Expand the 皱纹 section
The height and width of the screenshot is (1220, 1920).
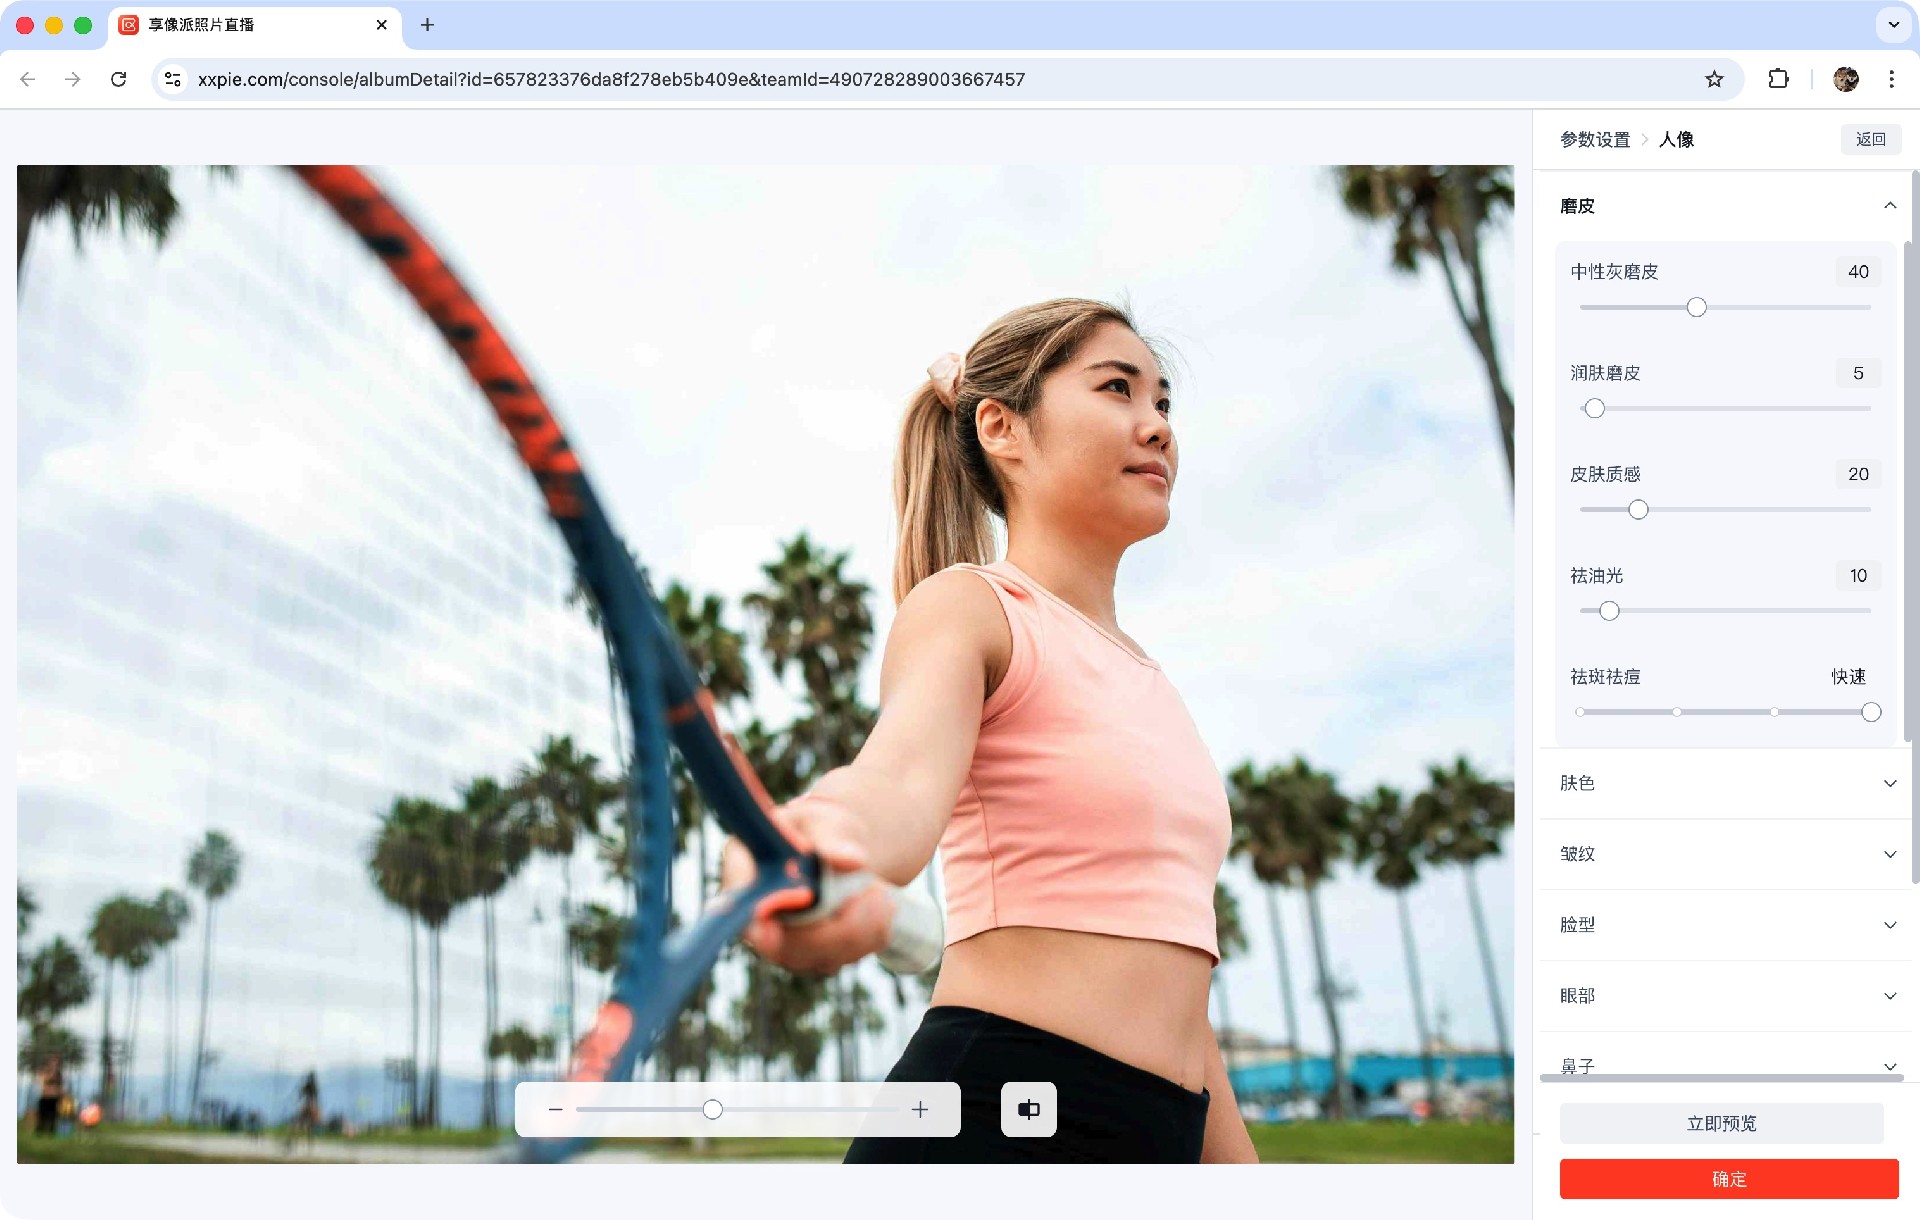click(1725, 854)
